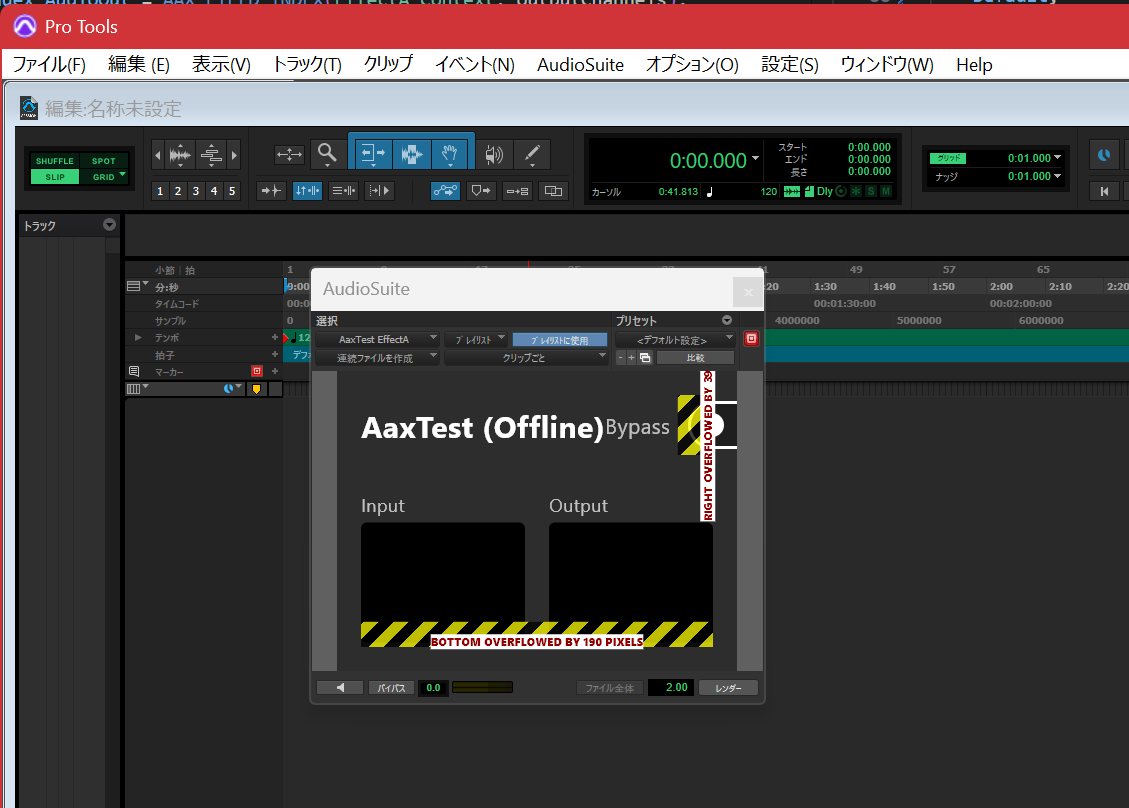
Task: Select the Zoomer magnifier tool
Action: point(328,153)
